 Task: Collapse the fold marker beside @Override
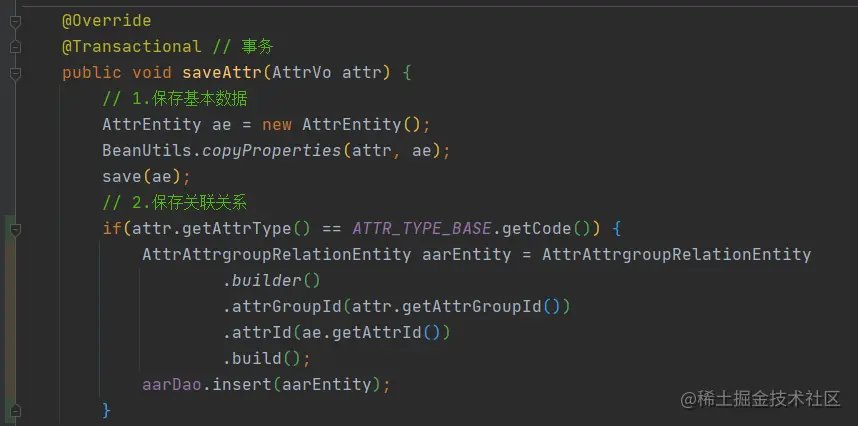click(15, 22)
